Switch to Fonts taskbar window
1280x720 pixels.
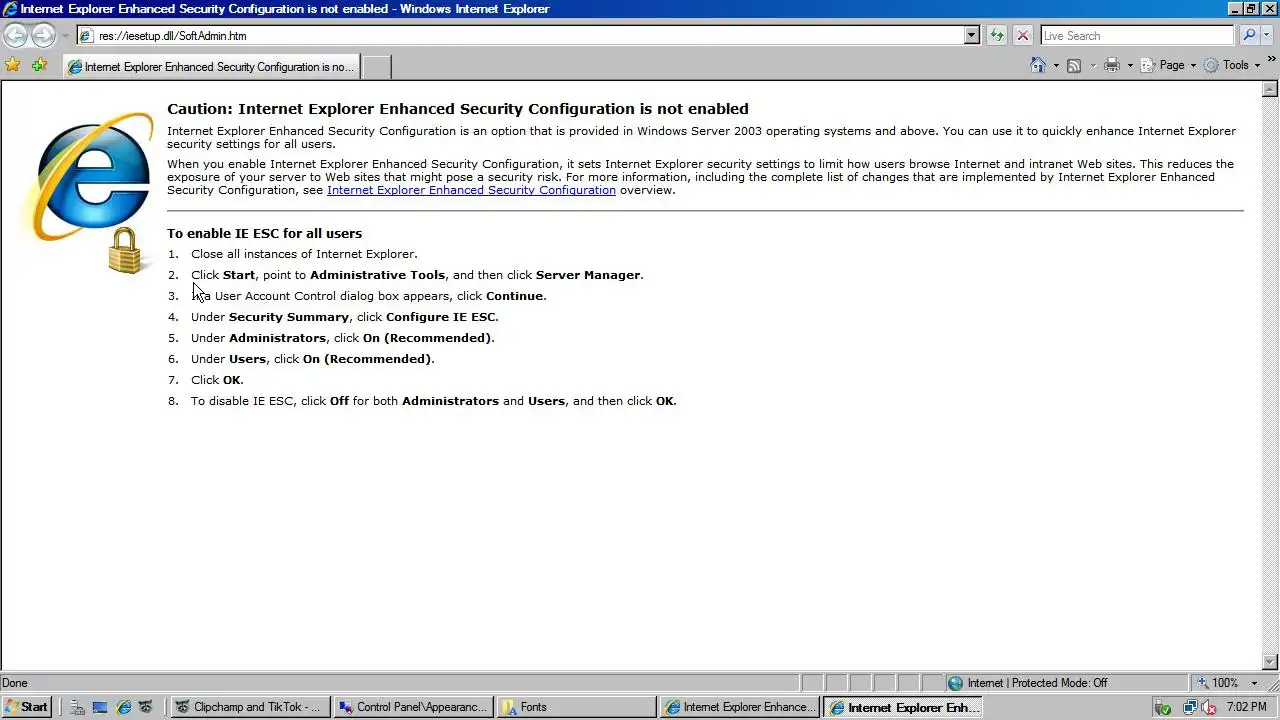(x=575, y=707)
